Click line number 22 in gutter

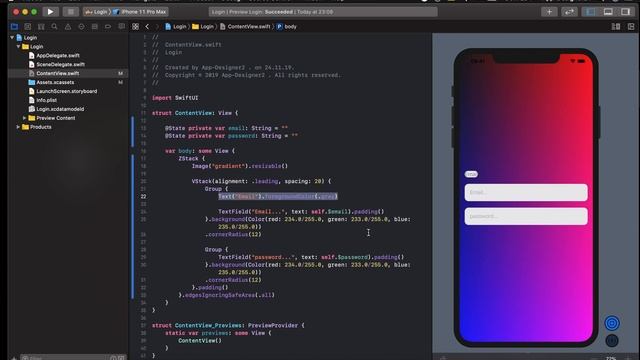[143, 196]
